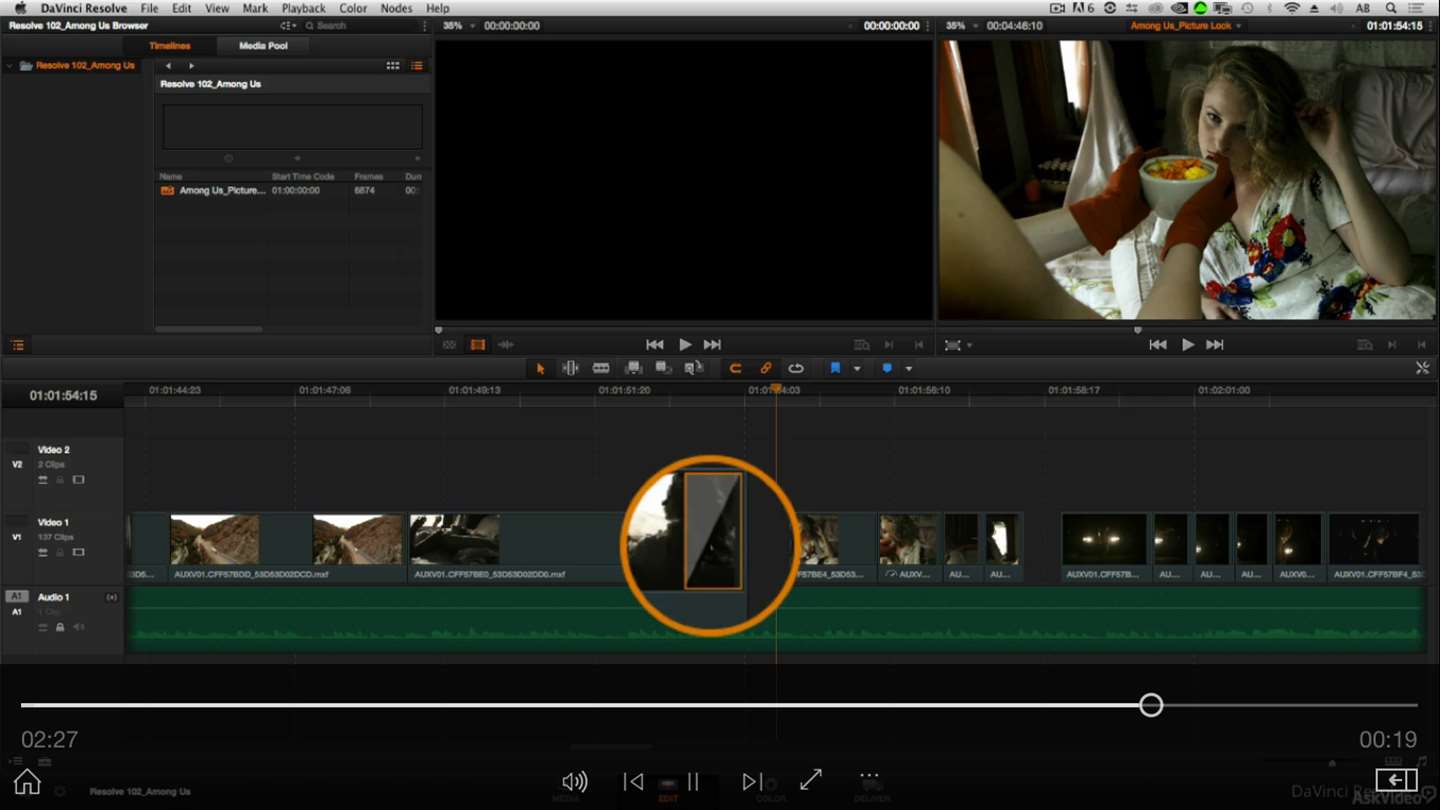Click the browser Search field
The image size is (1440, 810).
point(360,26)
